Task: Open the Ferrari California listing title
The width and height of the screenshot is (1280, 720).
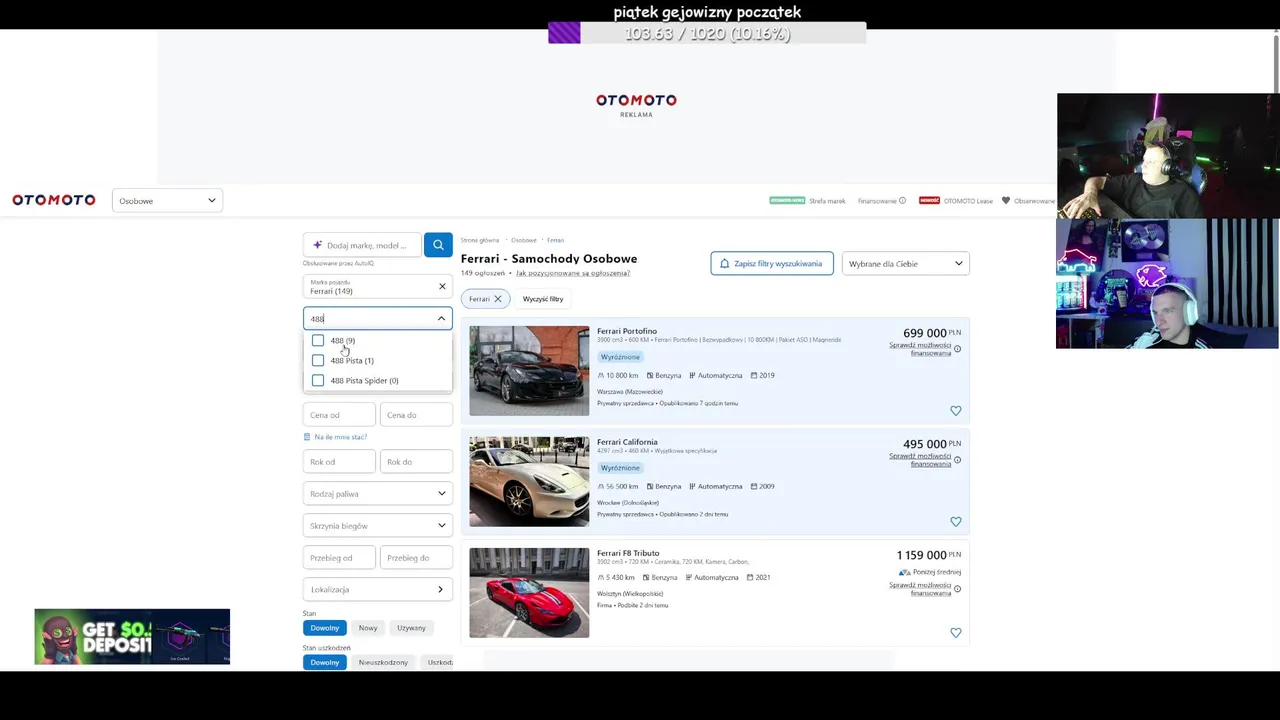Action: pyautogui.click(x=627, y=442)
